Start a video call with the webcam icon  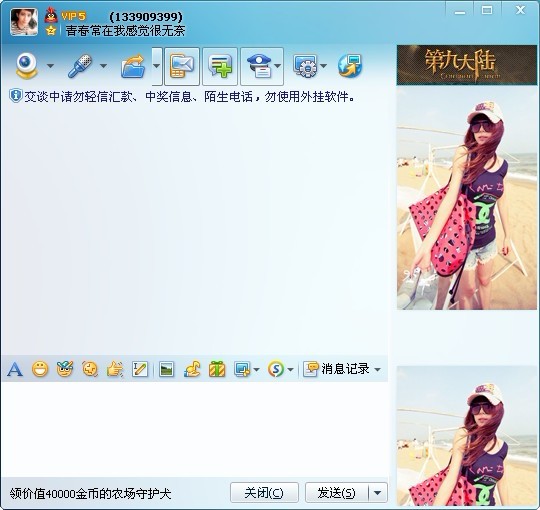pyautogui.click(x=27, y=65)
